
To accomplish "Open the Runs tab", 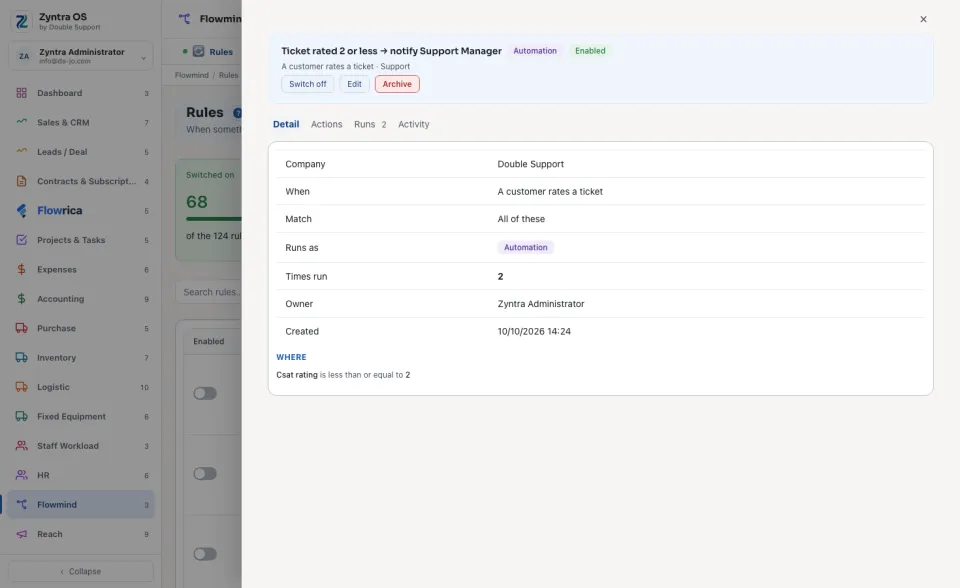I will tap(370, 124).
